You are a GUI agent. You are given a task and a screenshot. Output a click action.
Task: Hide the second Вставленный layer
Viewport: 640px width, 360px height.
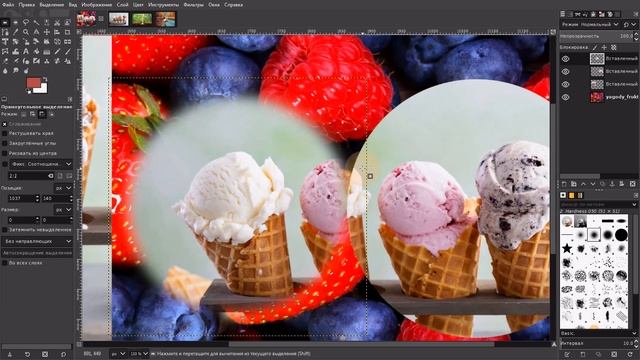point(565,71)
